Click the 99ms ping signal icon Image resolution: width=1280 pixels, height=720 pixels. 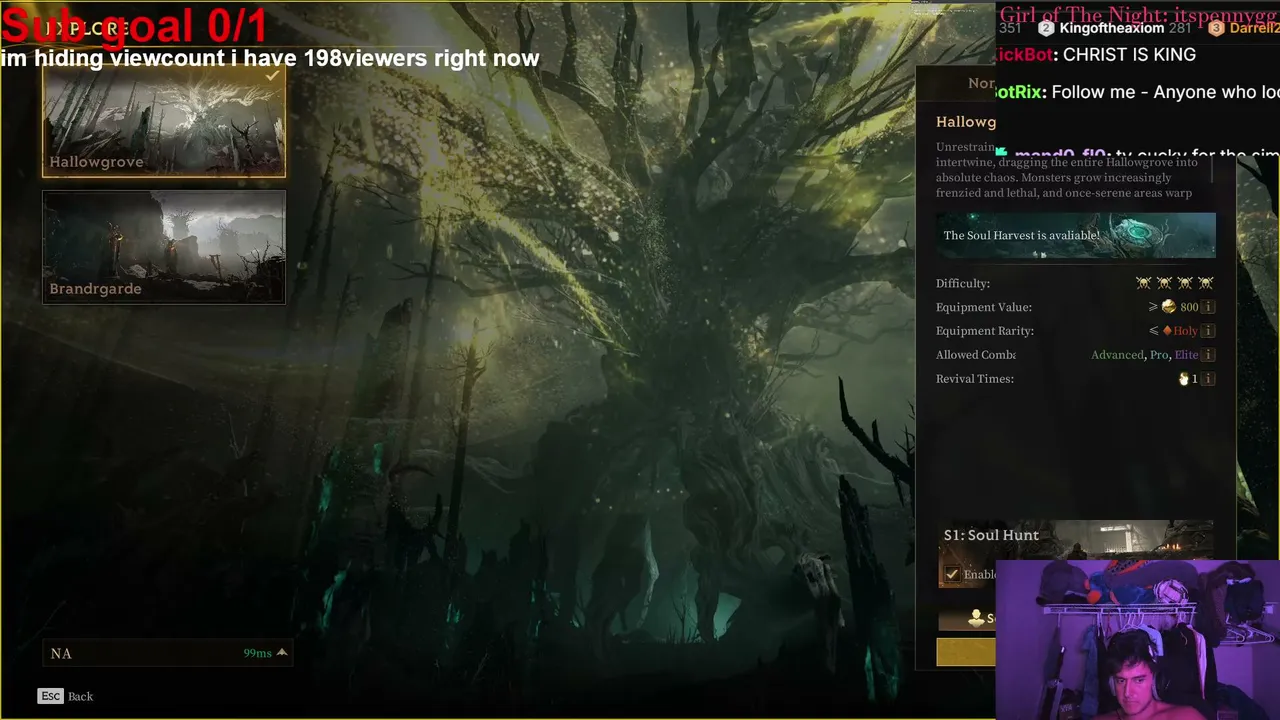click(282, 653)
